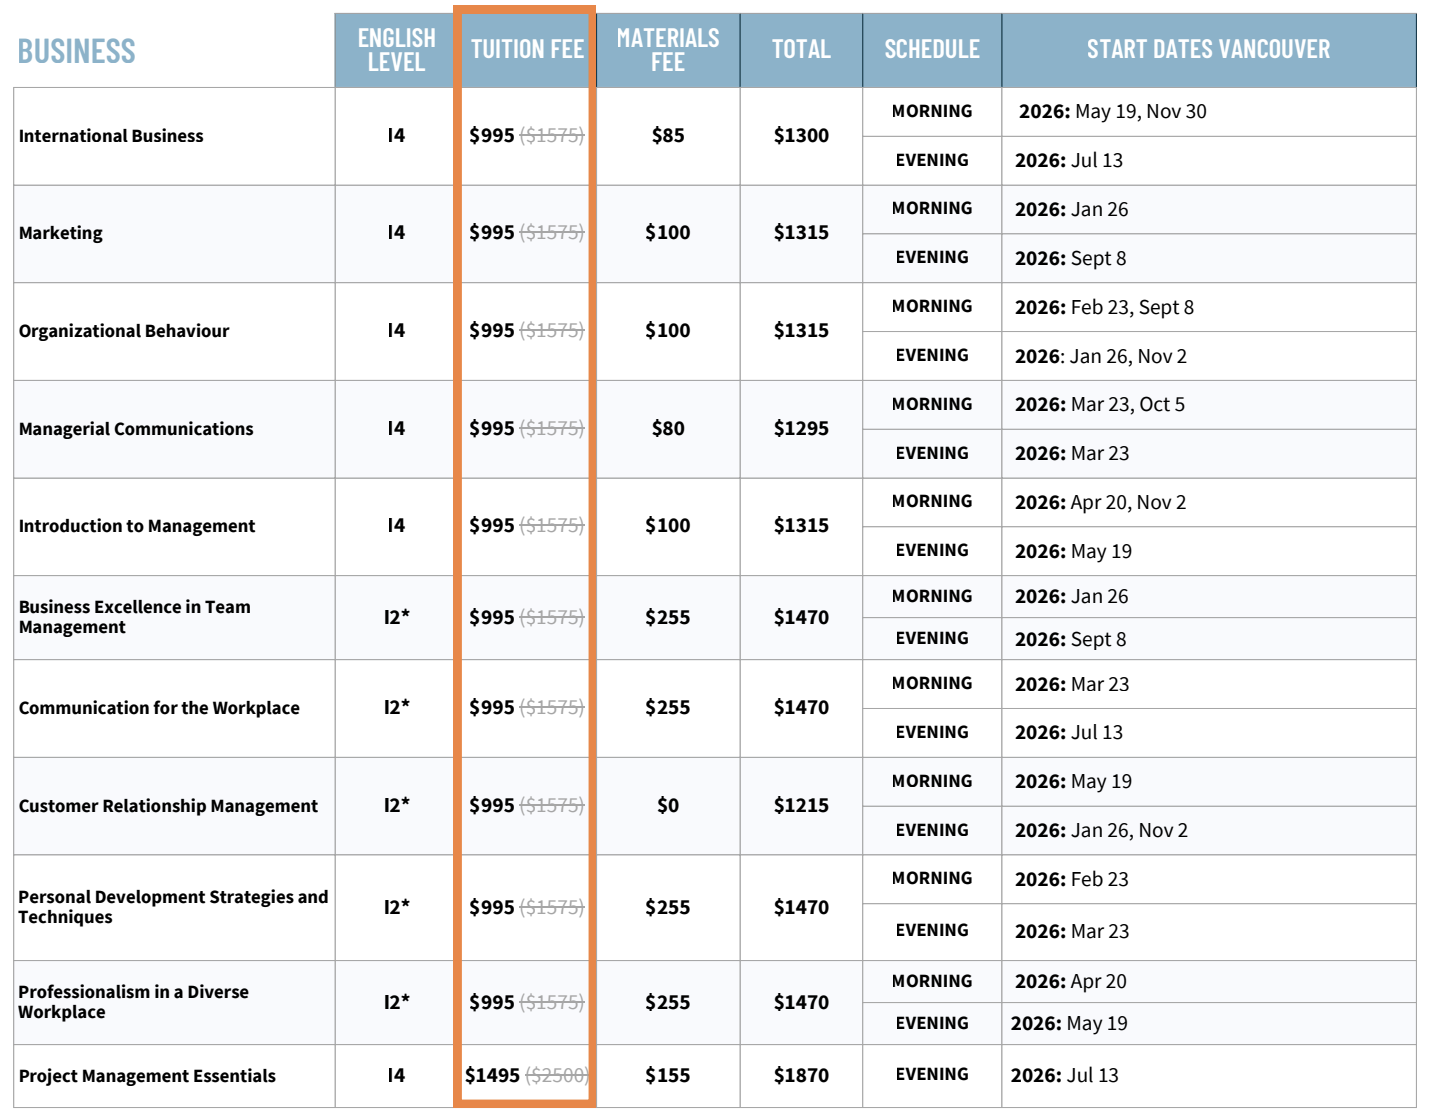Click the $1870 total cell
This screenshot has width=1432, height=1116.
[800, 1075]
